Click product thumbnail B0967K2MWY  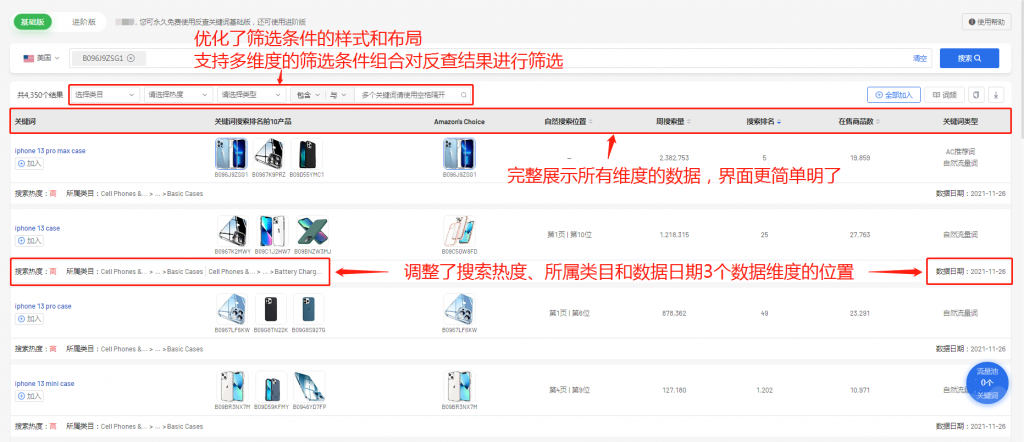click(x=233, y=232)
